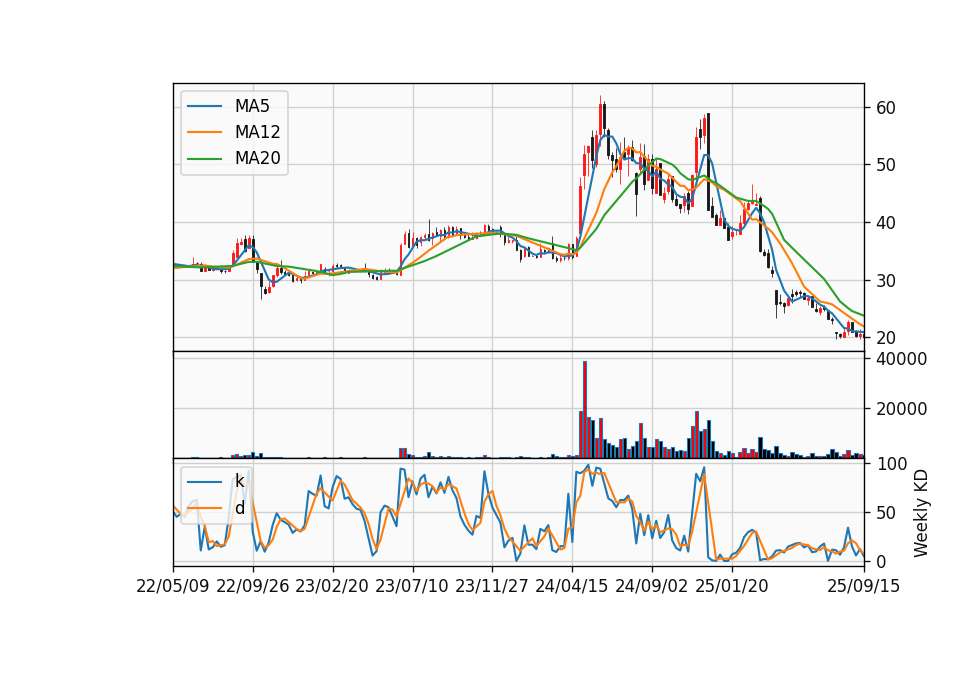Click the KD axis value 0
This screenshot has width=960, height=690.
coord(880,561)
